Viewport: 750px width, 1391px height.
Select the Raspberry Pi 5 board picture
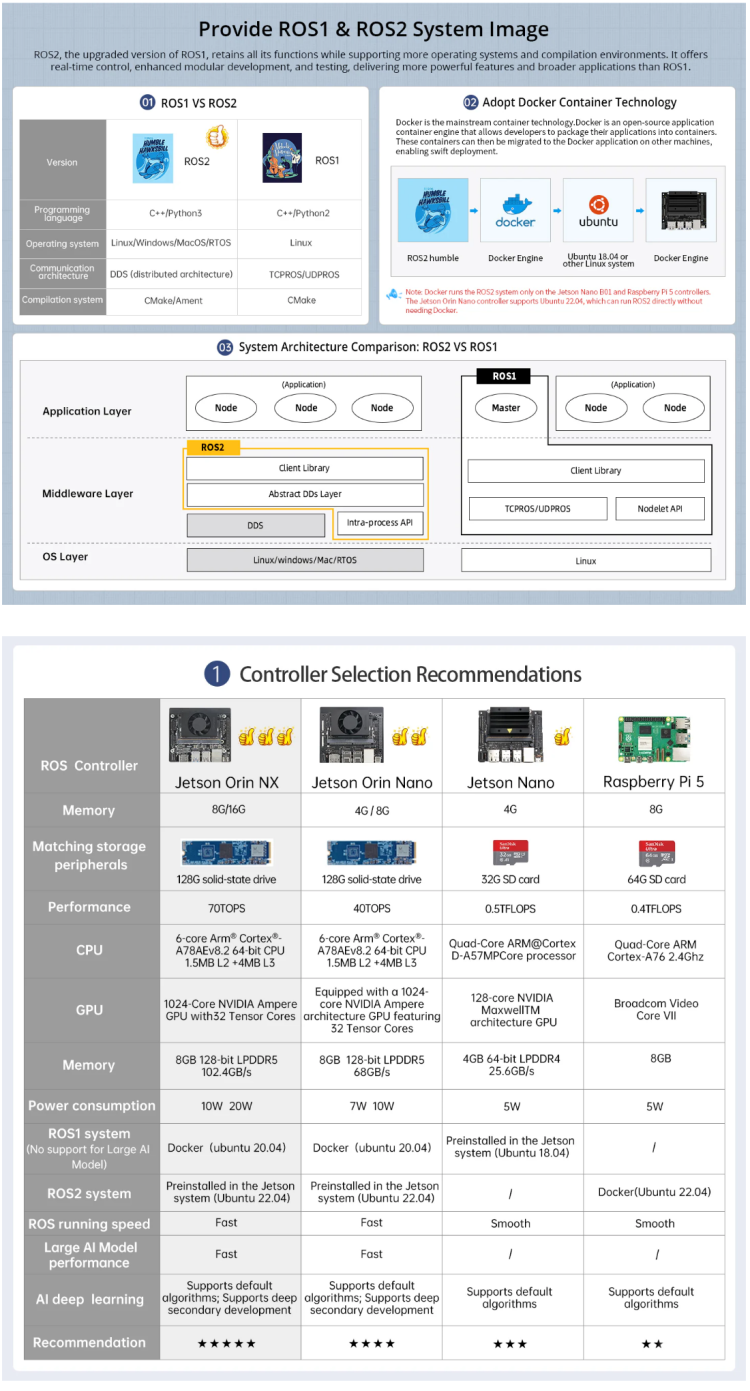point(653,738)
